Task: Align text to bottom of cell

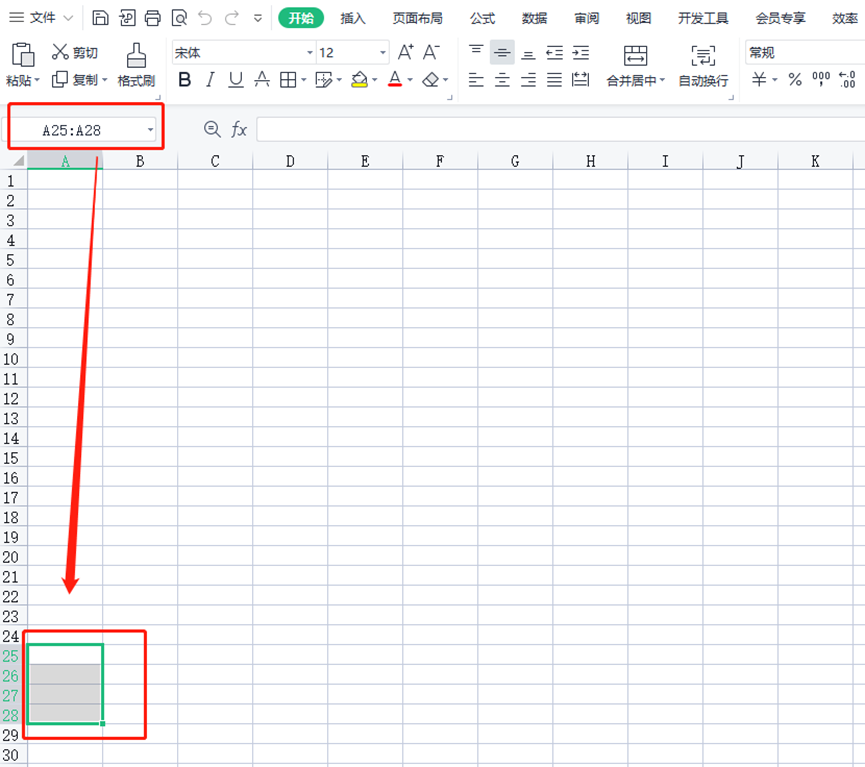Action: click(528, 54)
